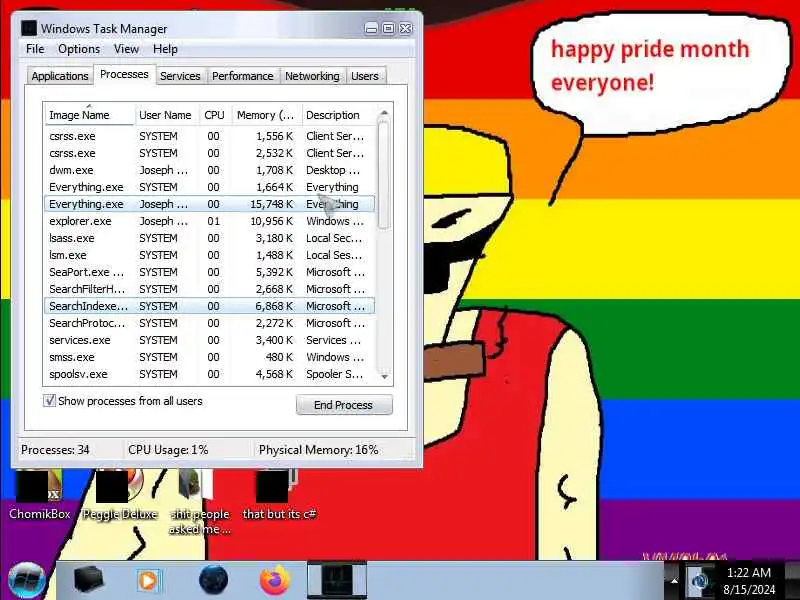Sort by User Name column header

coord(167,115)
